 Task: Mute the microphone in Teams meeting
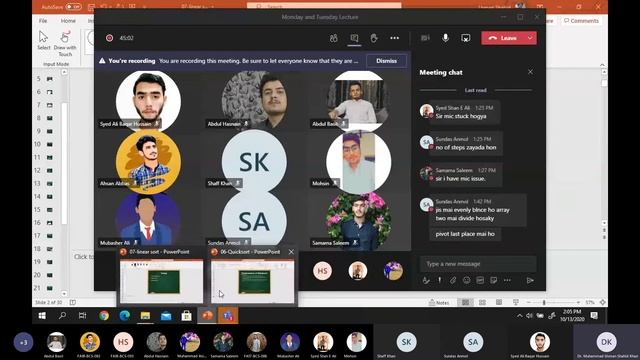coord(445,38)
